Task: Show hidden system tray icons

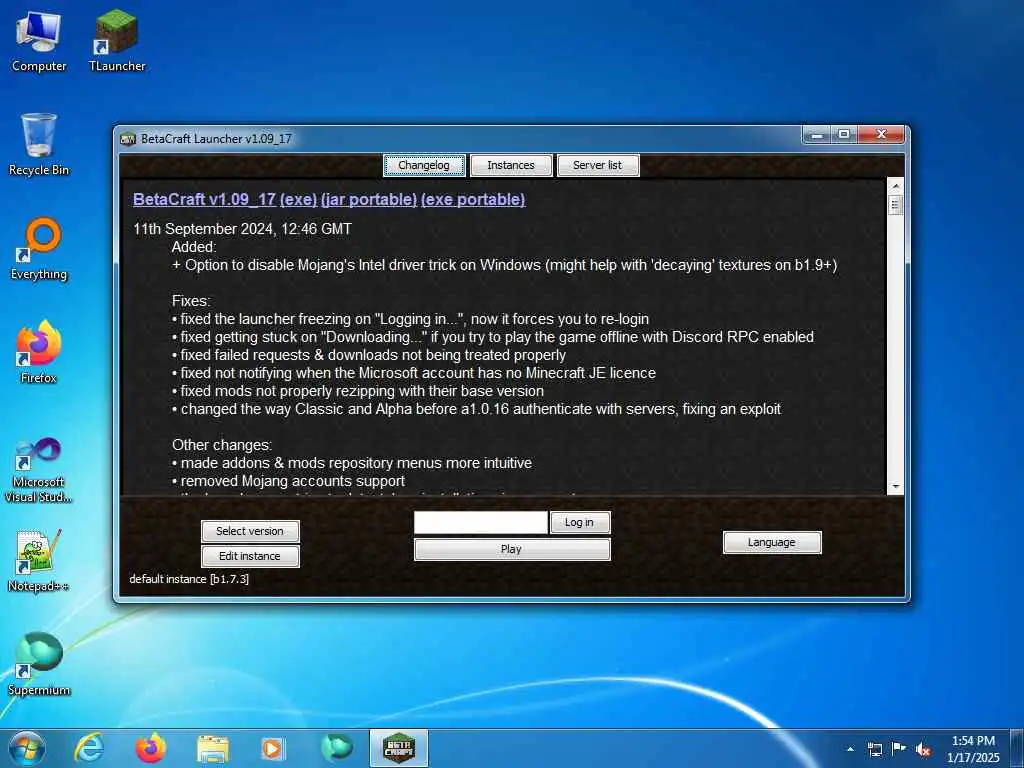Action: tap(850, 749)
